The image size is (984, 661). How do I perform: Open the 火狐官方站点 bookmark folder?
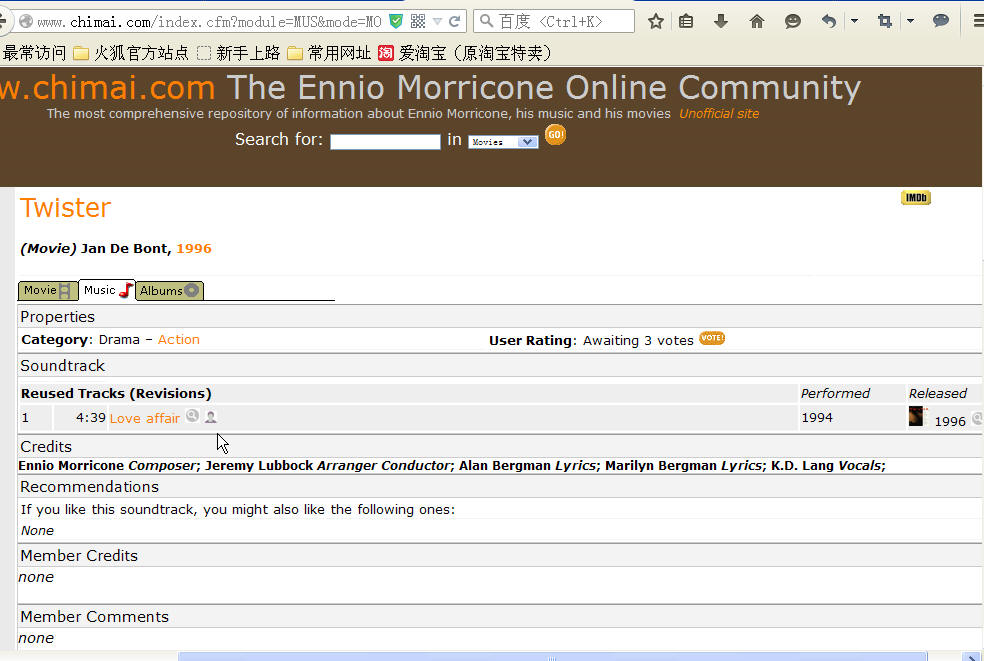[x=131, y=53]
